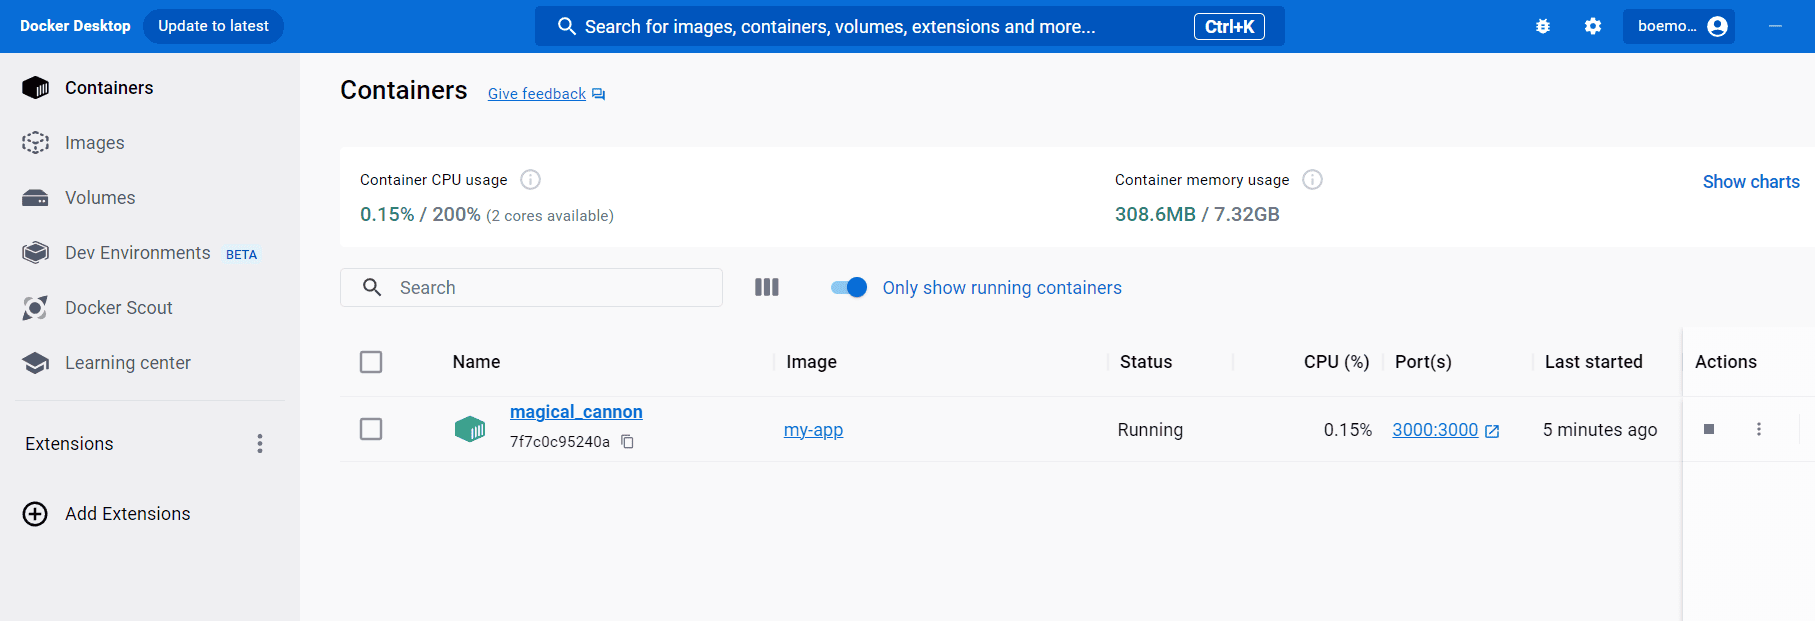Open external link icon beside port 3000:3000
This screenshot has height=621, width=1815.
click(x=1492, y=431)
